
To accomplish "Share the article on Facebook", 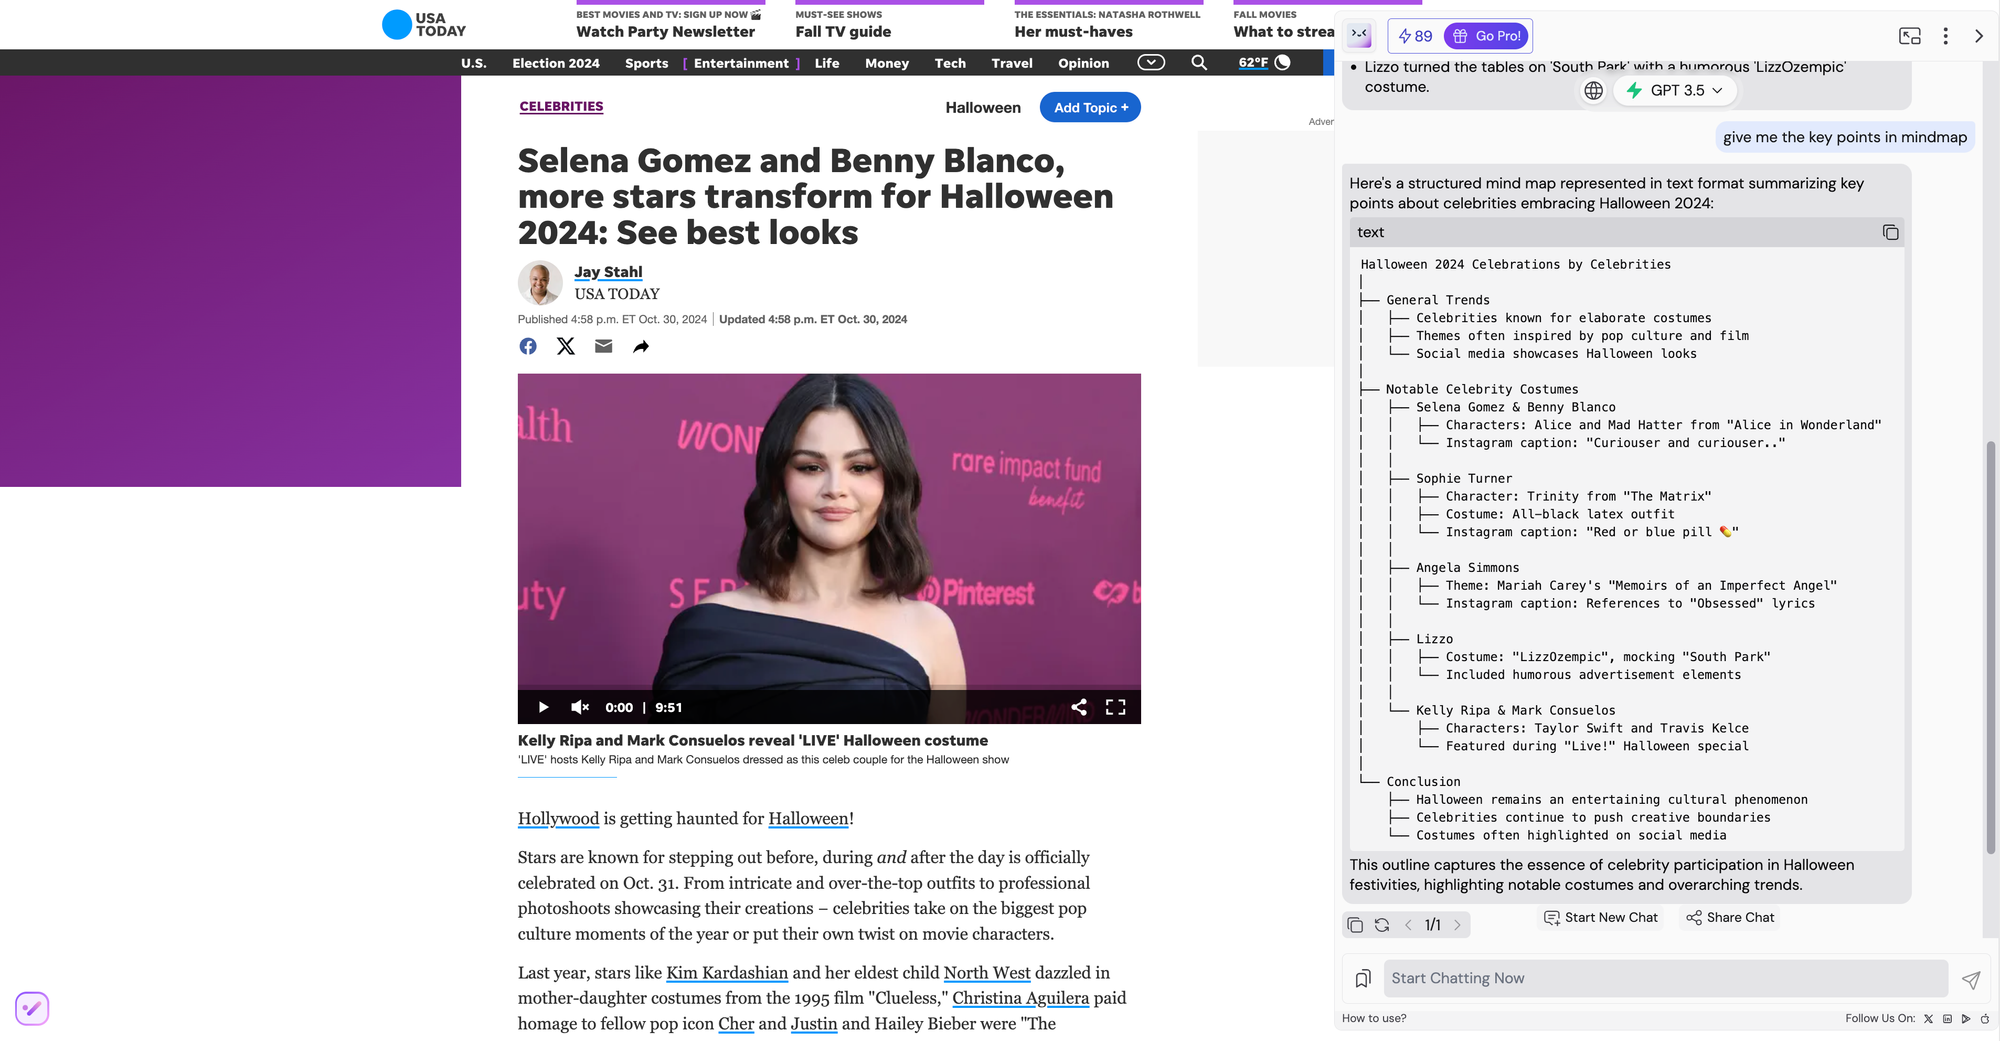I will pos(528,346).
